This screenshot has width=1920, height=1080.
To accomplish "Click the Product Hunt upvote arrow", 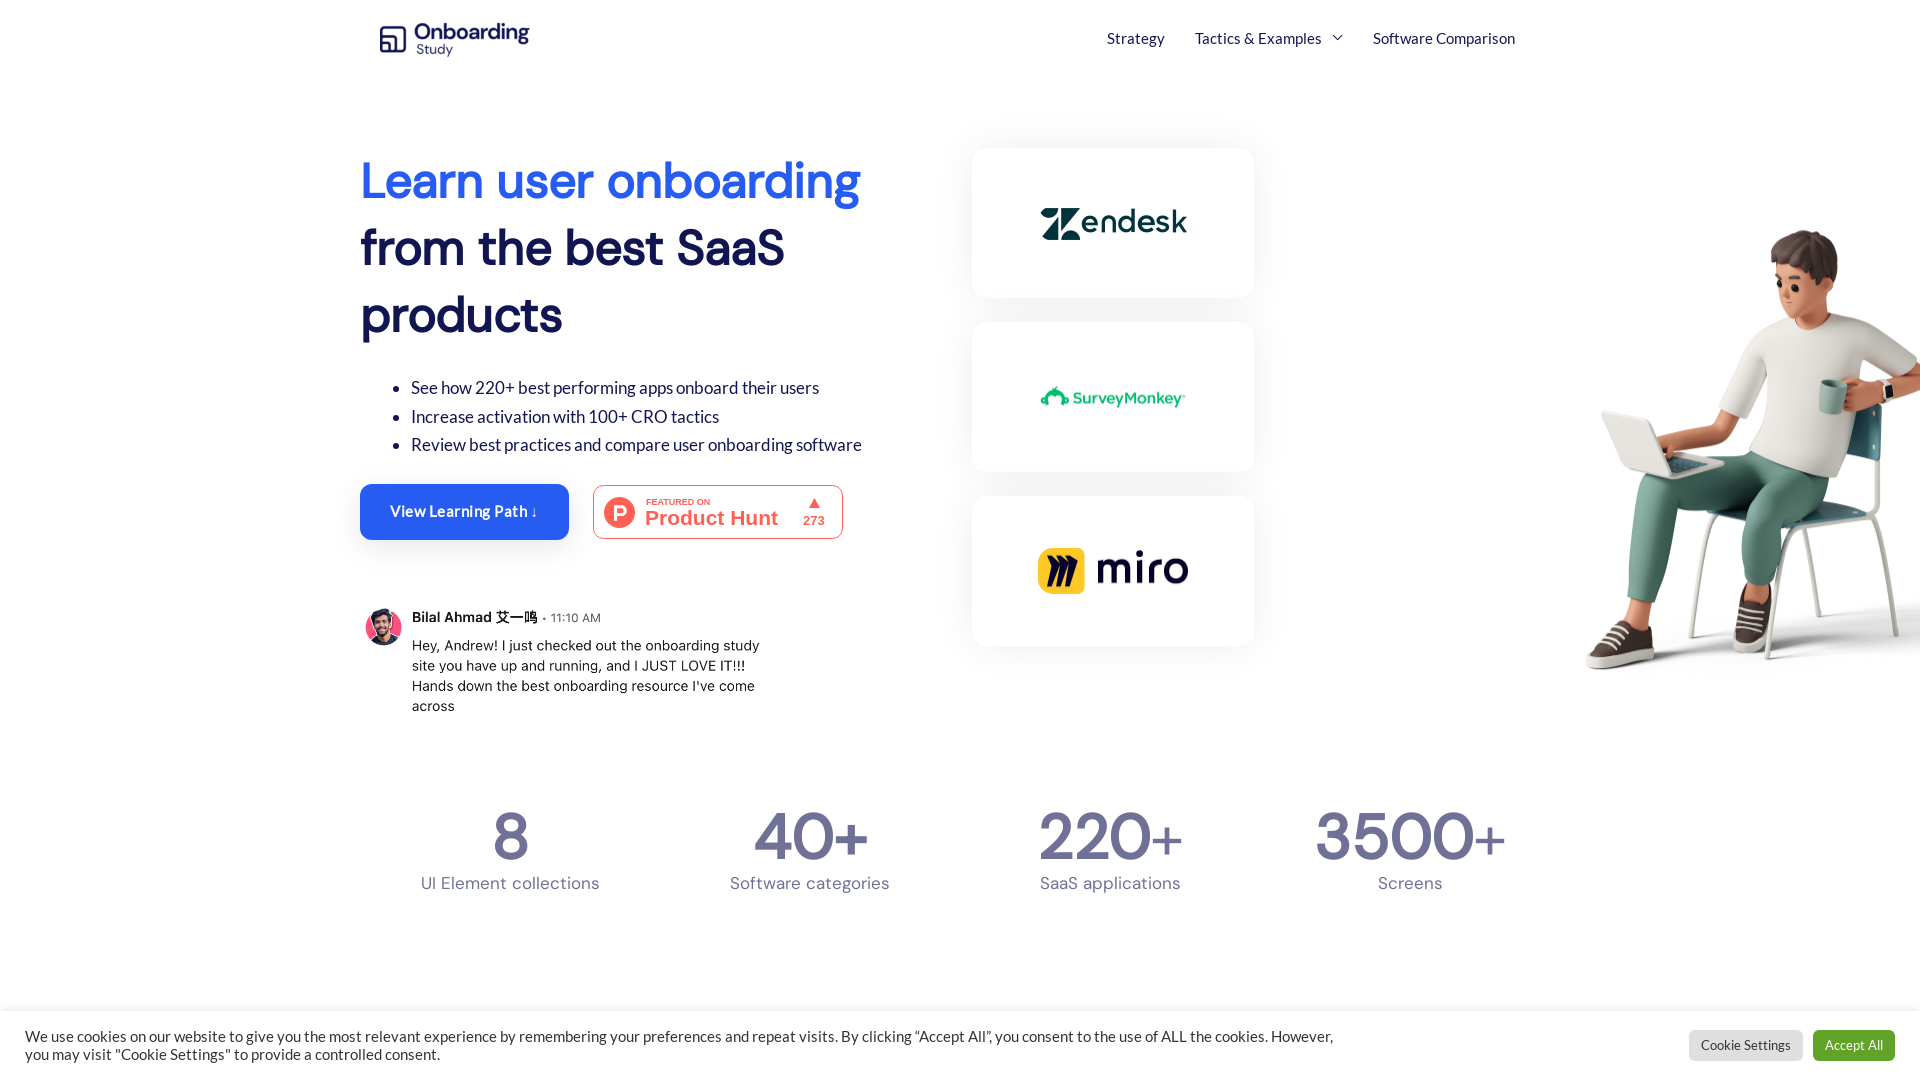I will (x=814, y=503).
